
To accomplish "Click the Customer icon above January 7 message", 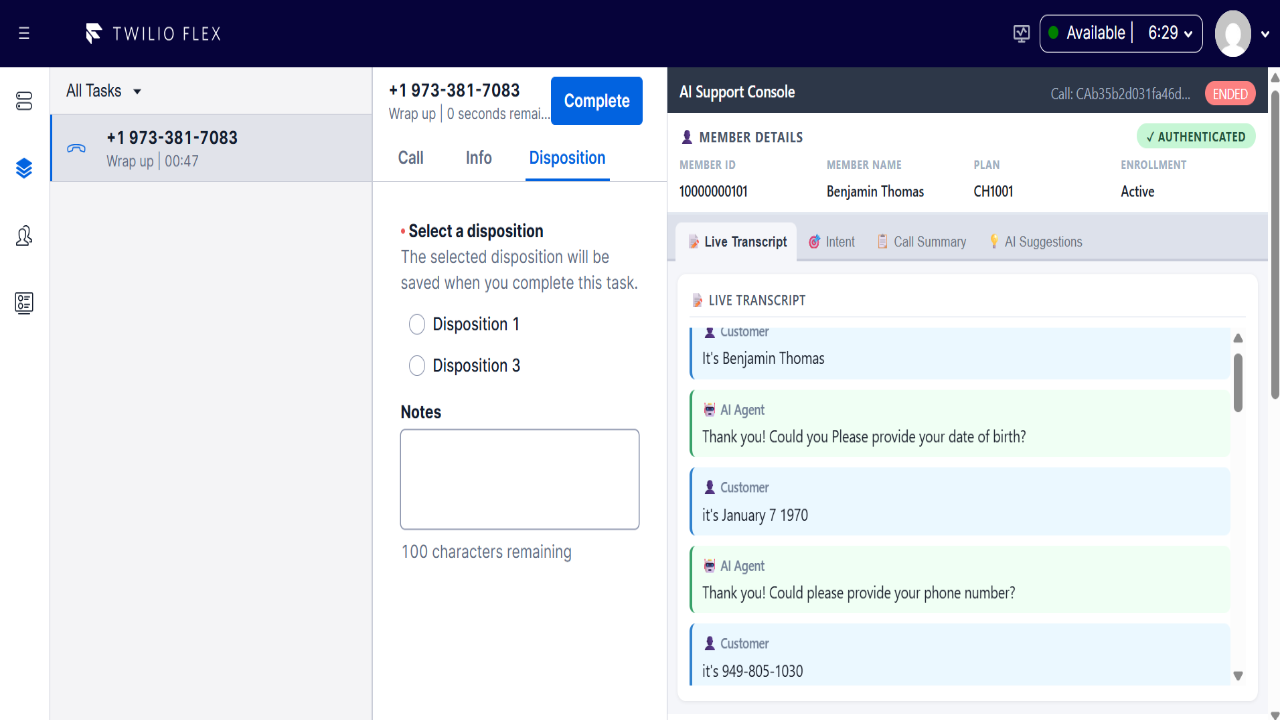I will [x=710, y=488].
